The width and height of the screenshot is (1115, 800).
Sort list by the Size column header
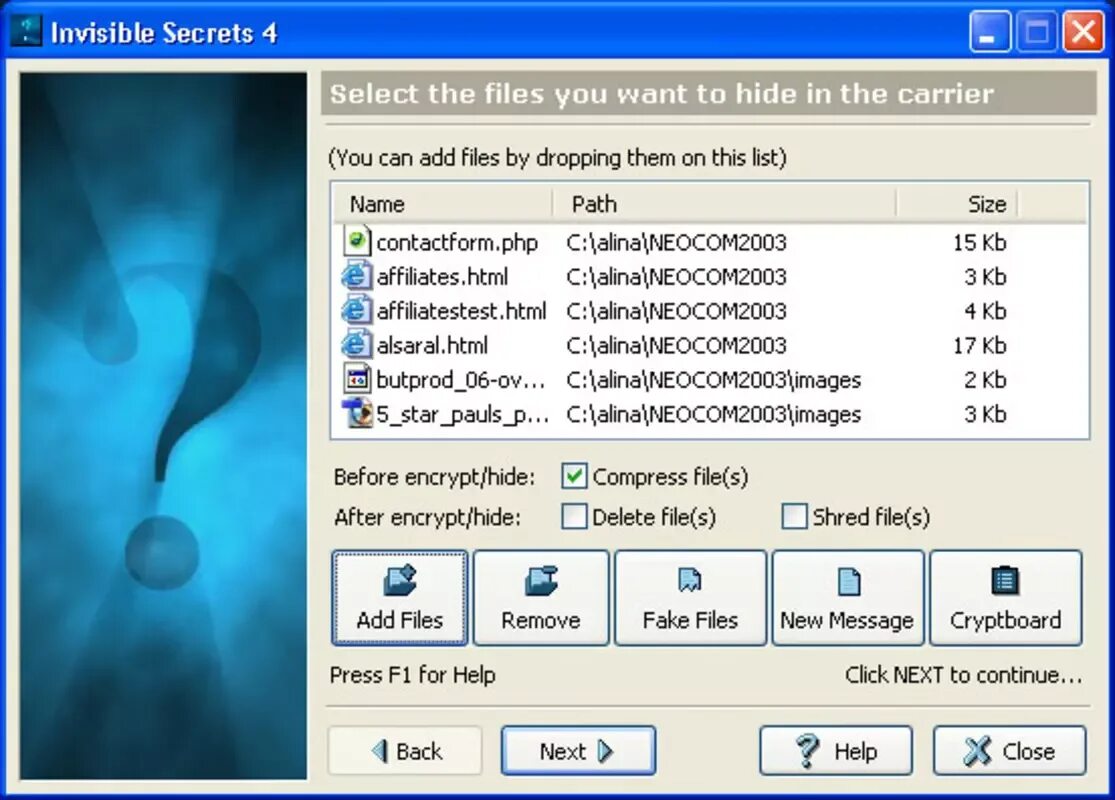(x=957, y=204)
